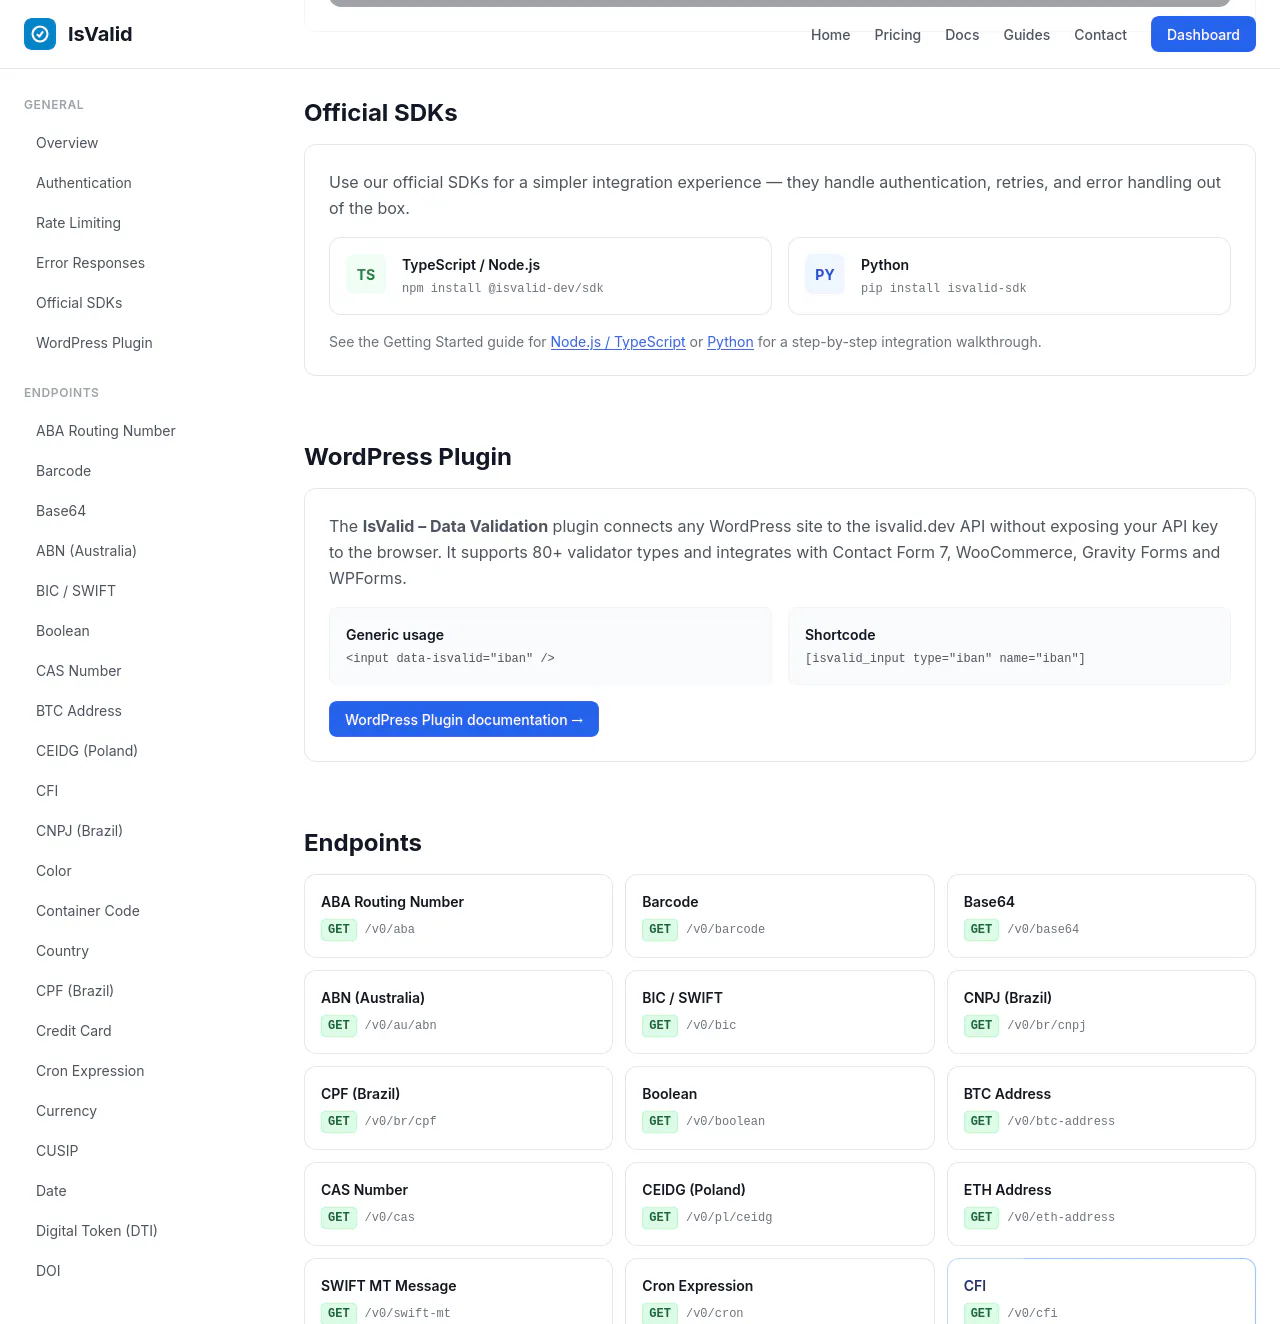Select the CAS Number endpoint card
Viewport: 1280px width, 1324px height.
pyautogui.click(x=458, y=1204)
